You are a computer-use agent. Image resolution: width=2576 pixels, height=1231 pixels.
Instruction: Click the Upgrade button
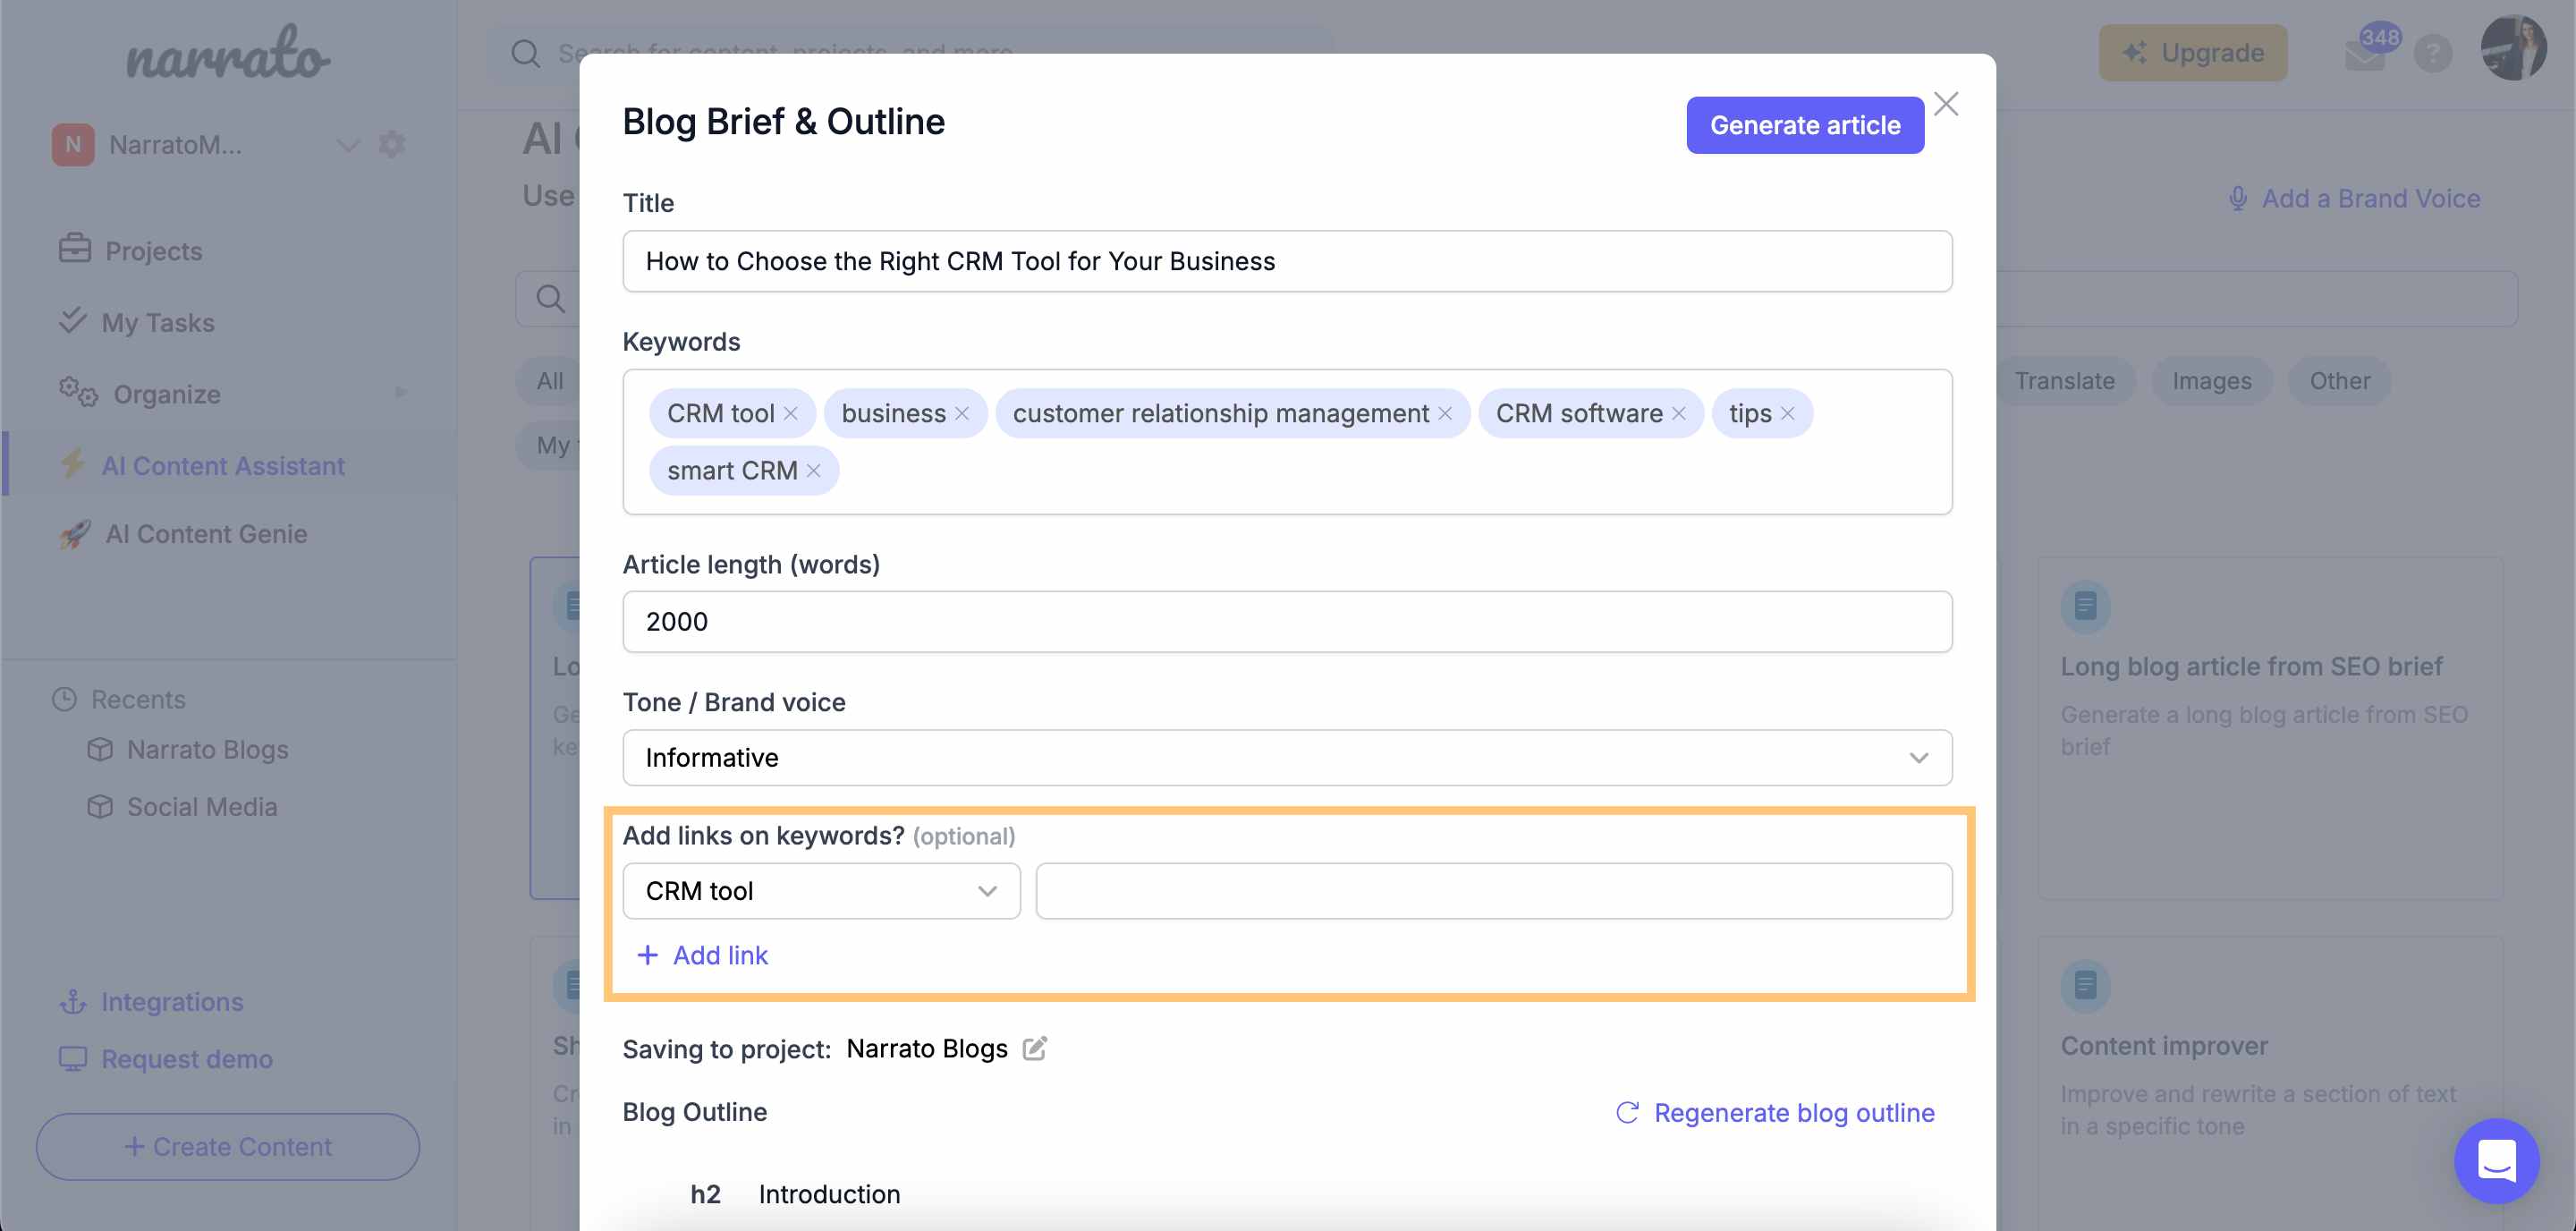coord(2192,53)
